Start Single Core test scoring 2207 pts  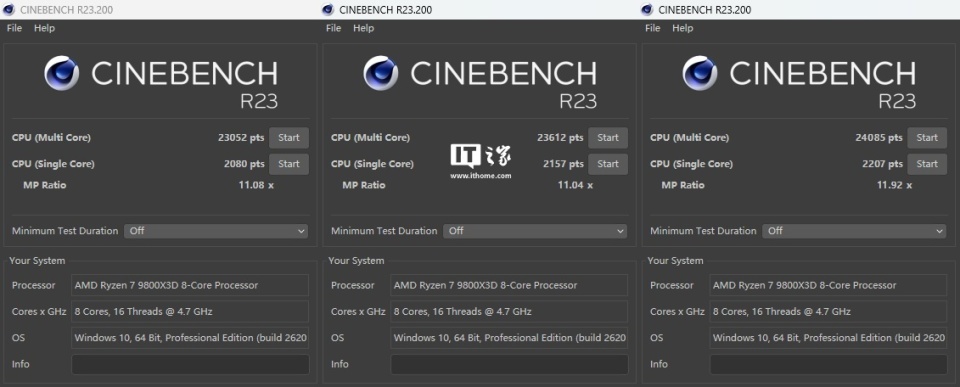[x=927, y=164]
